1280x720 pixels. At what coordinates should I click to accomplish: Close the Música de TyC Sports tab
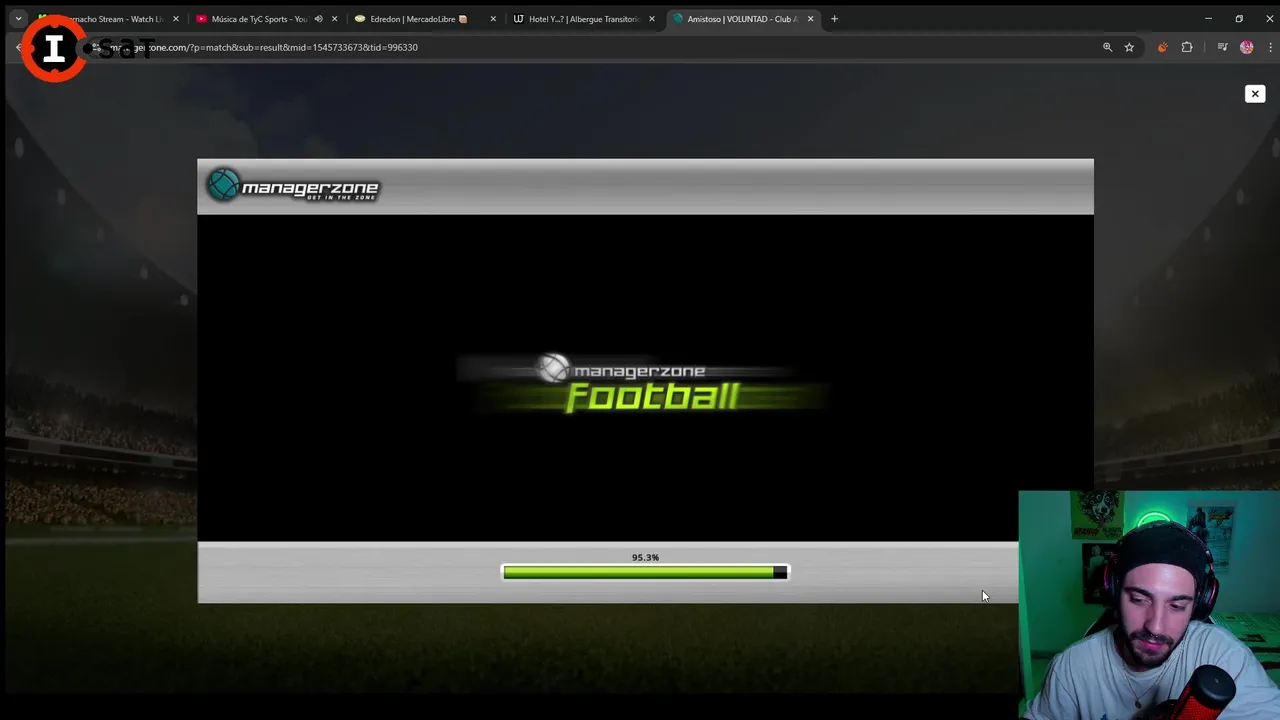[335, 19]
